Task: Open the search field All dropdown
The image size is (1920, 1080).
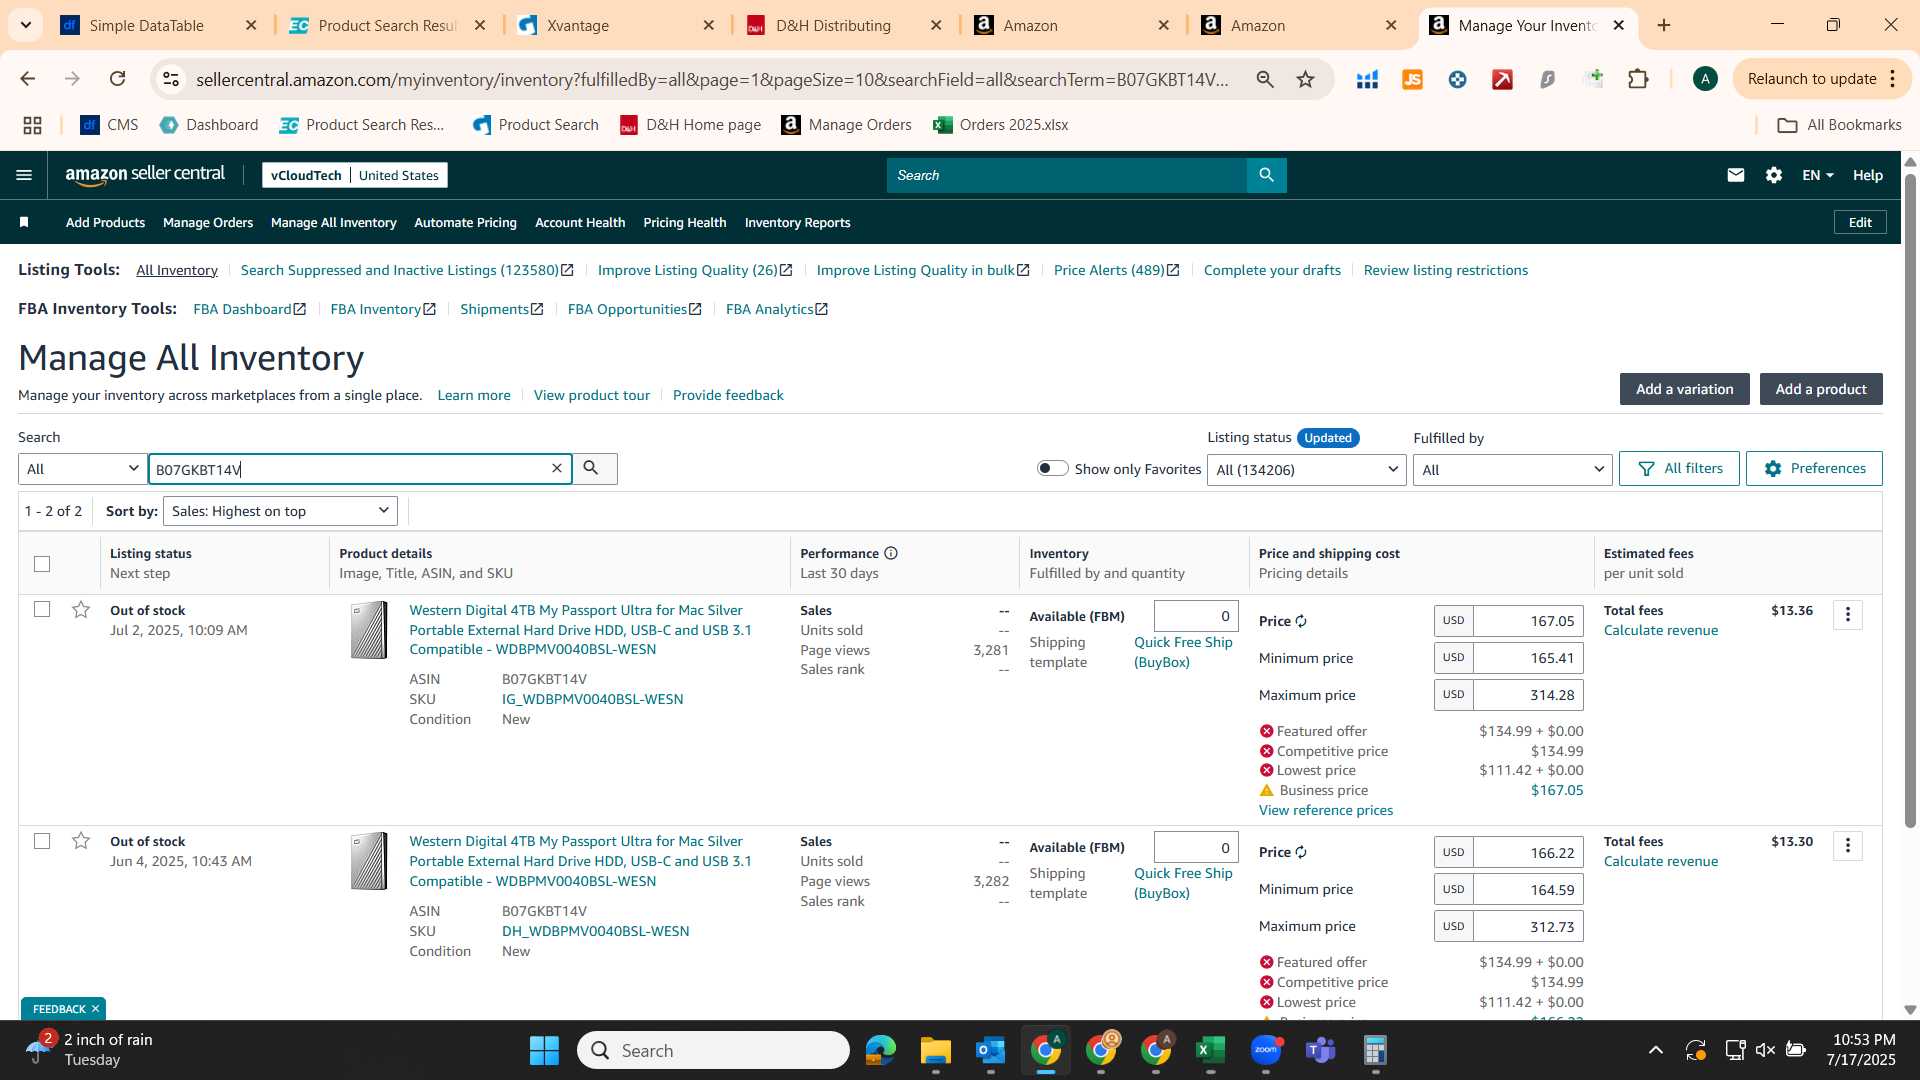Action: pos(83,469)
